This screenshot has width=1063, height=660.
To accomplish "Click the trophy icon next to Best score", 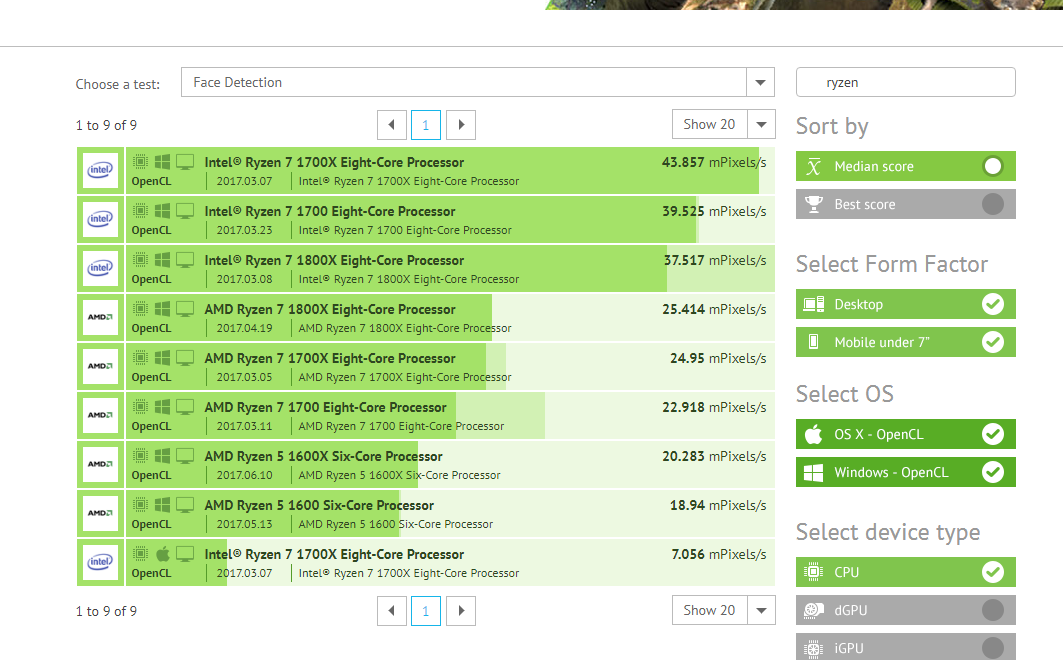I will tap(814, 204).
